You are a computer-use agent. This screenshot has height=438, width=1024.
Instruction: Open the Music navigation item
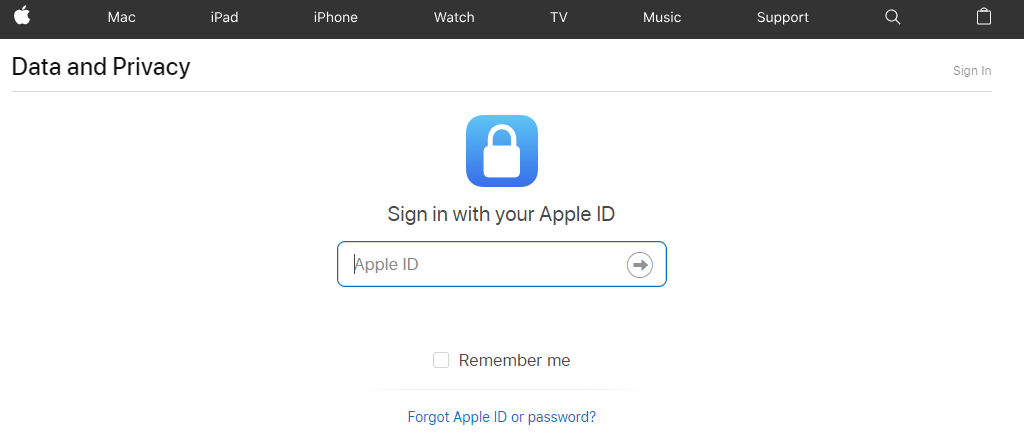pos(662,18)
